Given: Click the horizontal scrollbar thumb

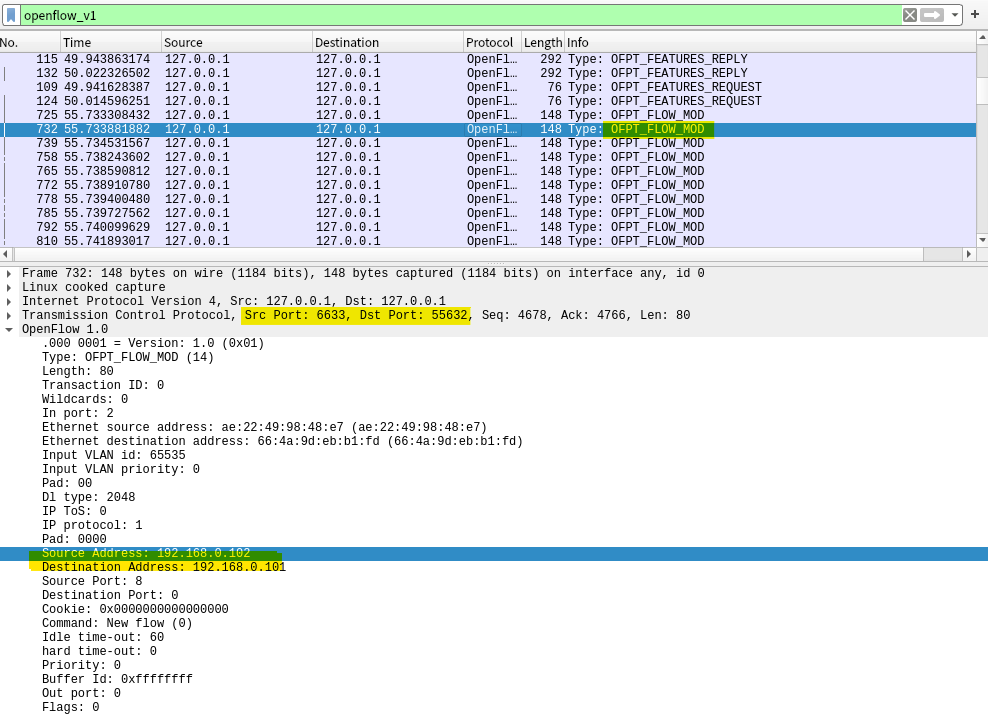Looking at the screenshot, I should (468, 254).
